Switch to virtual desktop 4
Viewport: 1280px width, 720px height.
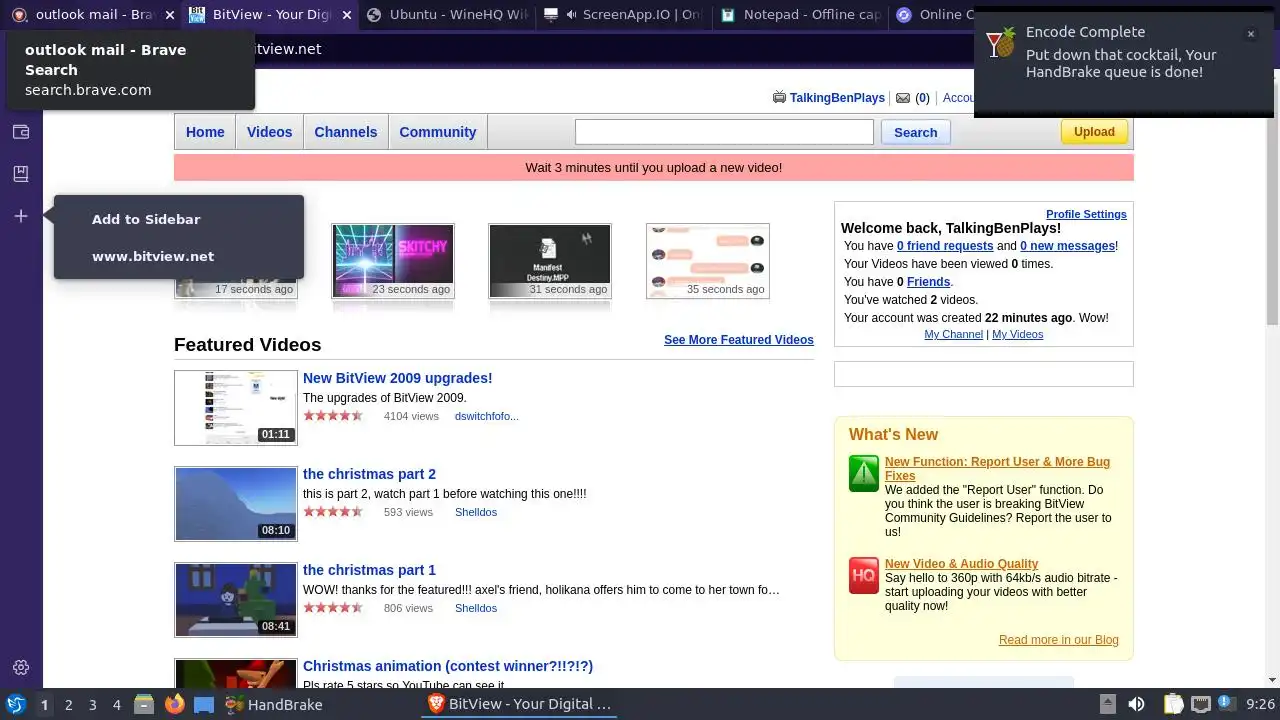pyautogui.click(x=116, y=705)
